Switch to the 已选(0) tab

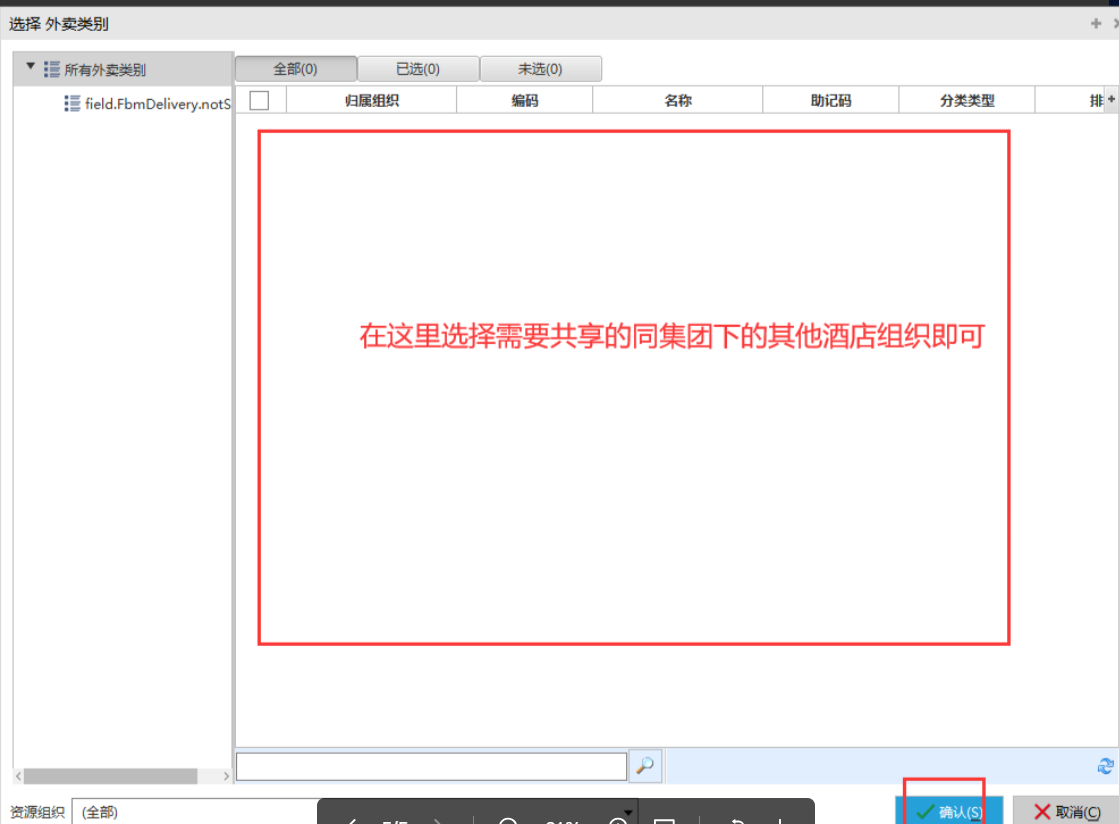(418, 69)
